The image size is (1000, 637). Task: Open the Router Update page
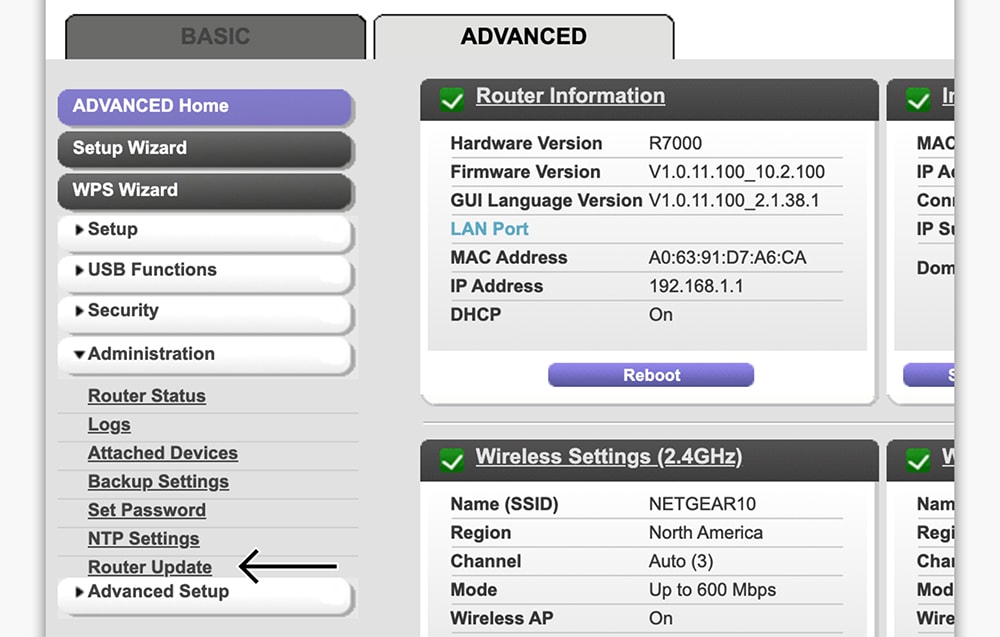point(150,567)
